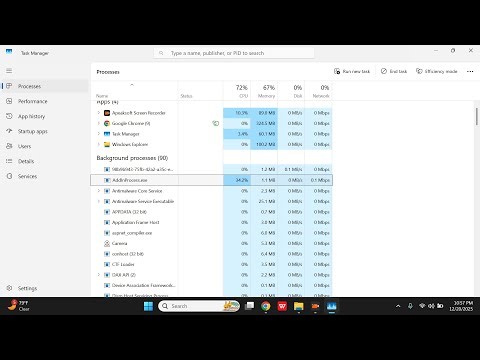Screen dimensions: 480x360
Task: Open the Performance page
Action: point(45,101)
